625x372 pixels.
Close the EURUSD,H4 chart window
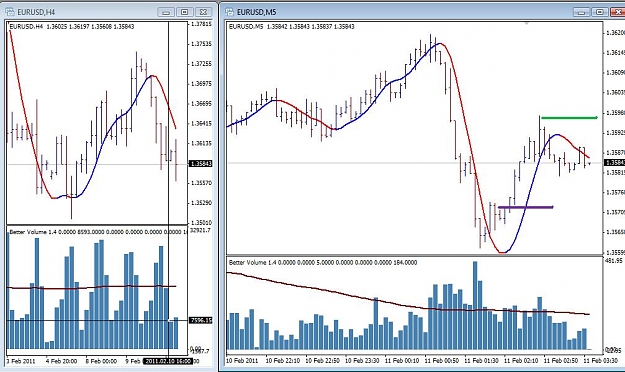(203, 12)
